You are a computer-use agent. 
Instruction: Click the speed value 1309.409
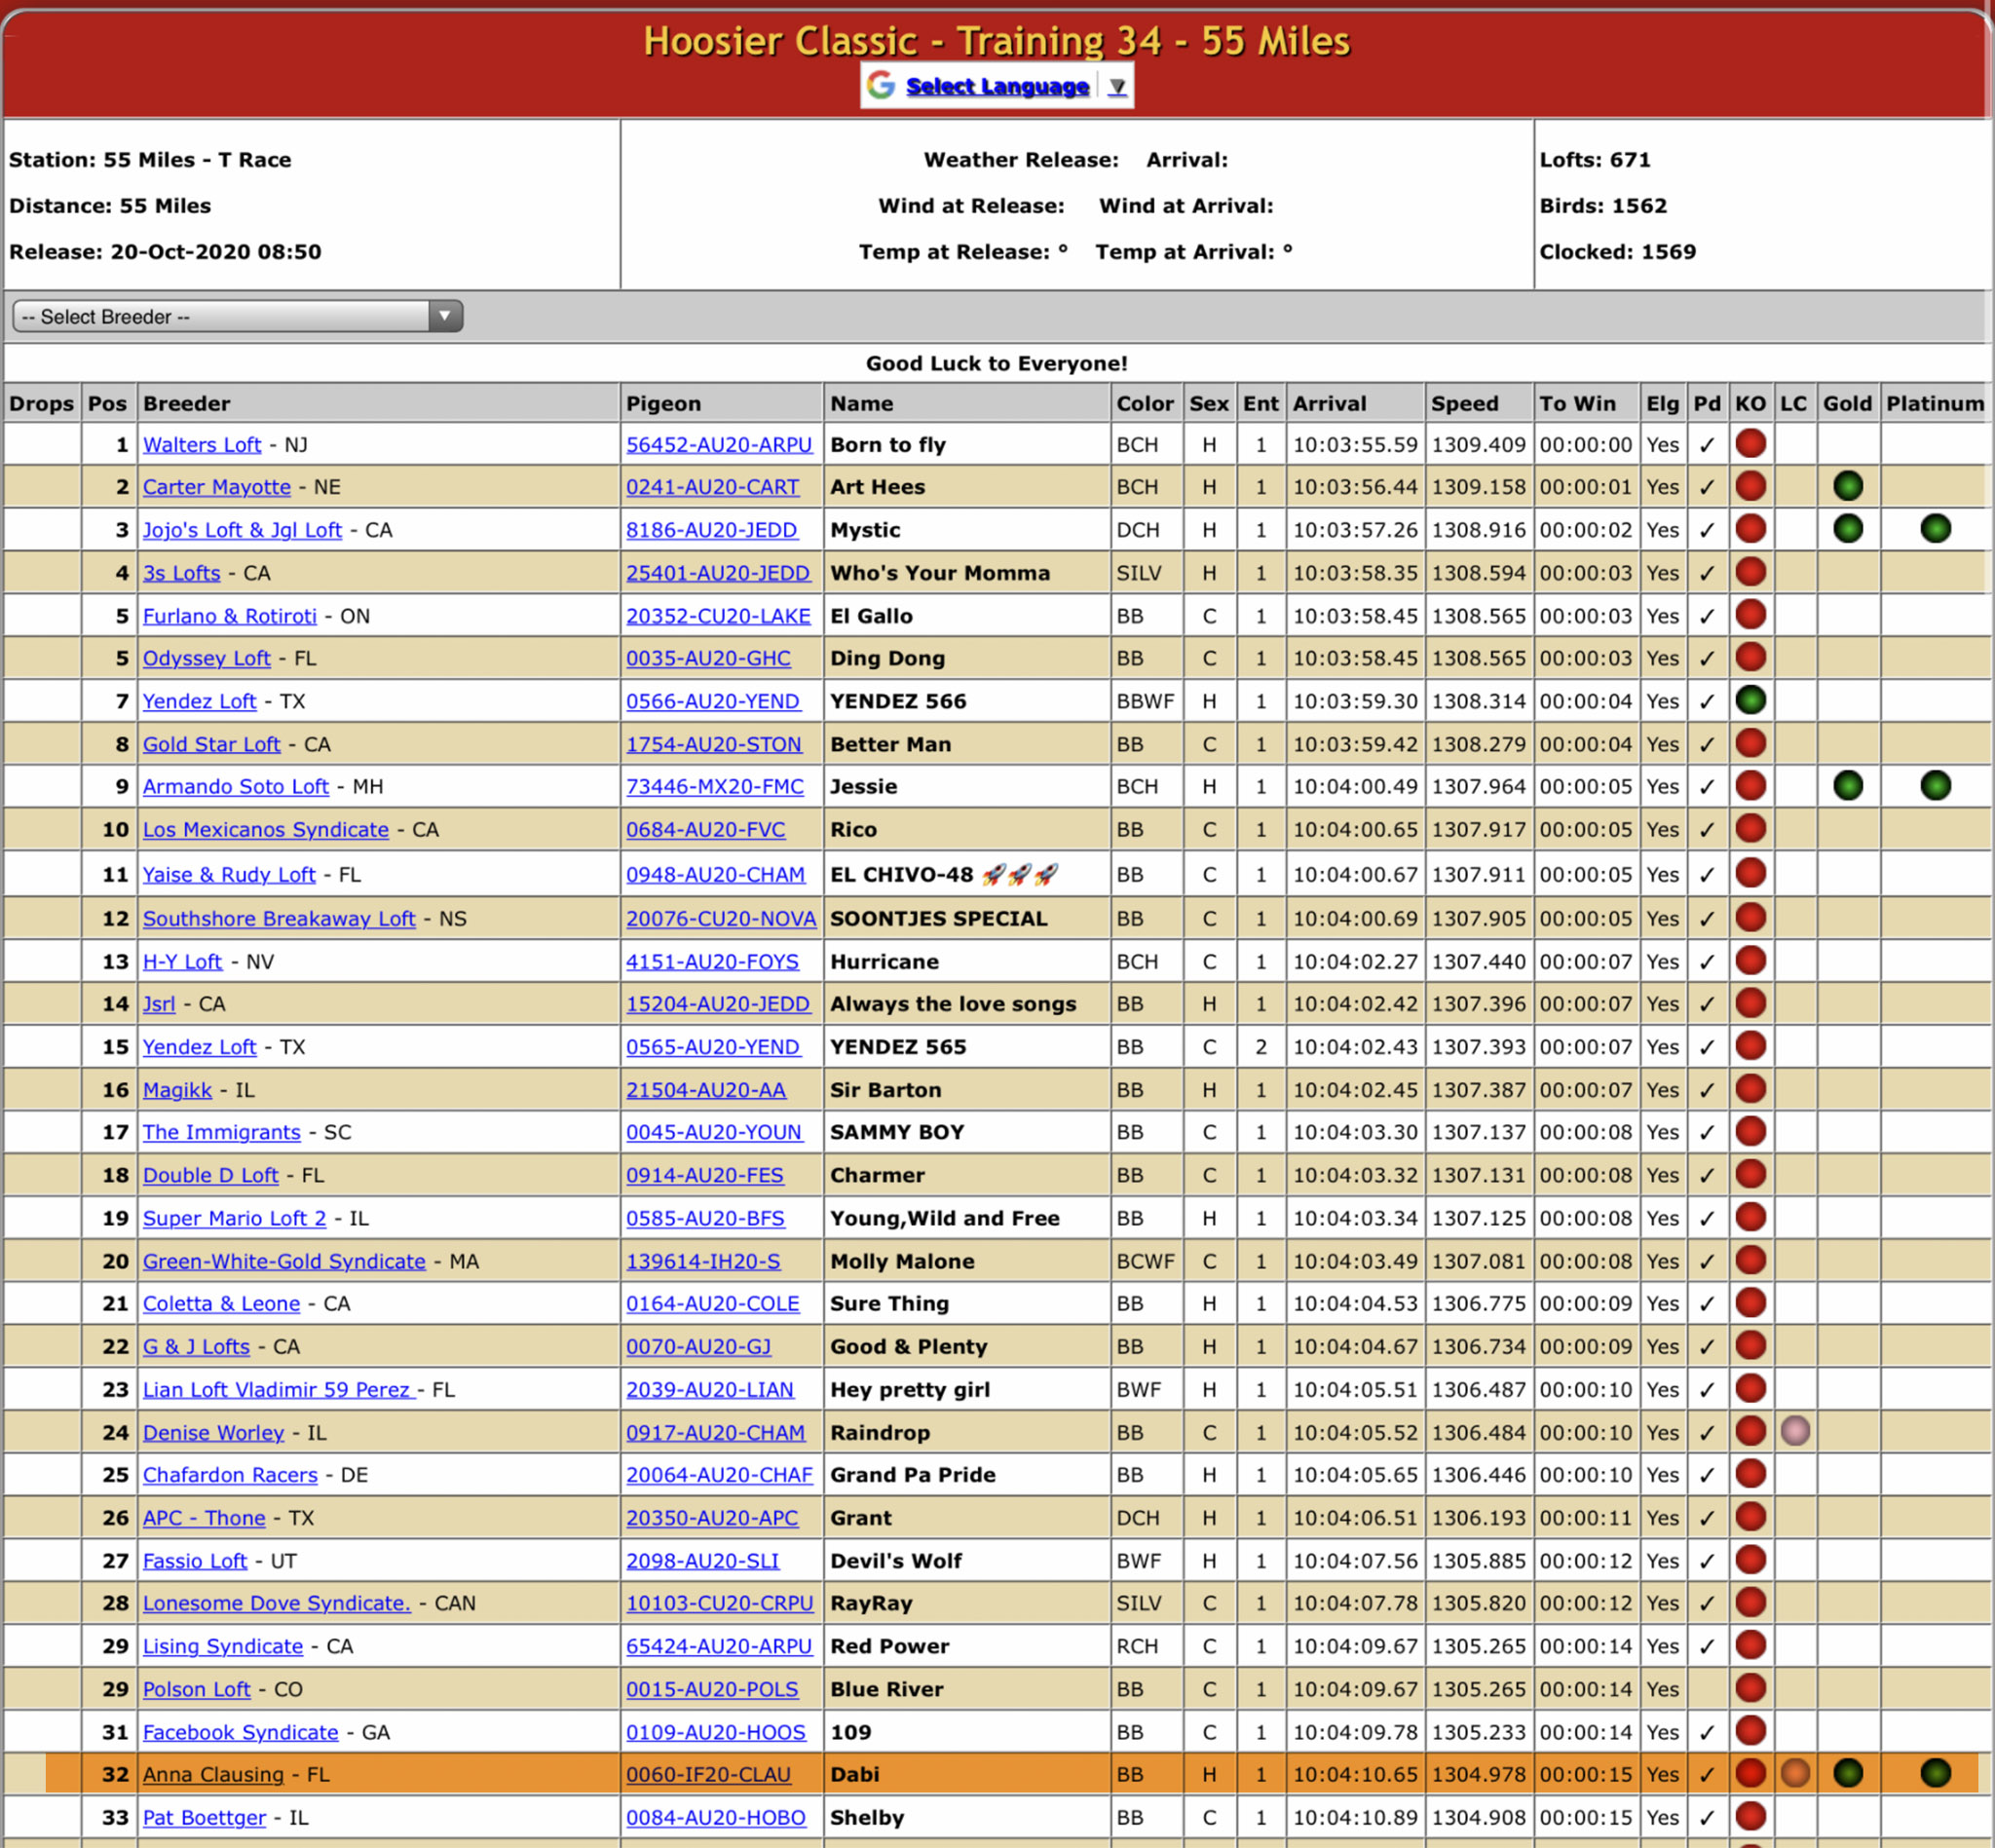[x=1478, y=445]
